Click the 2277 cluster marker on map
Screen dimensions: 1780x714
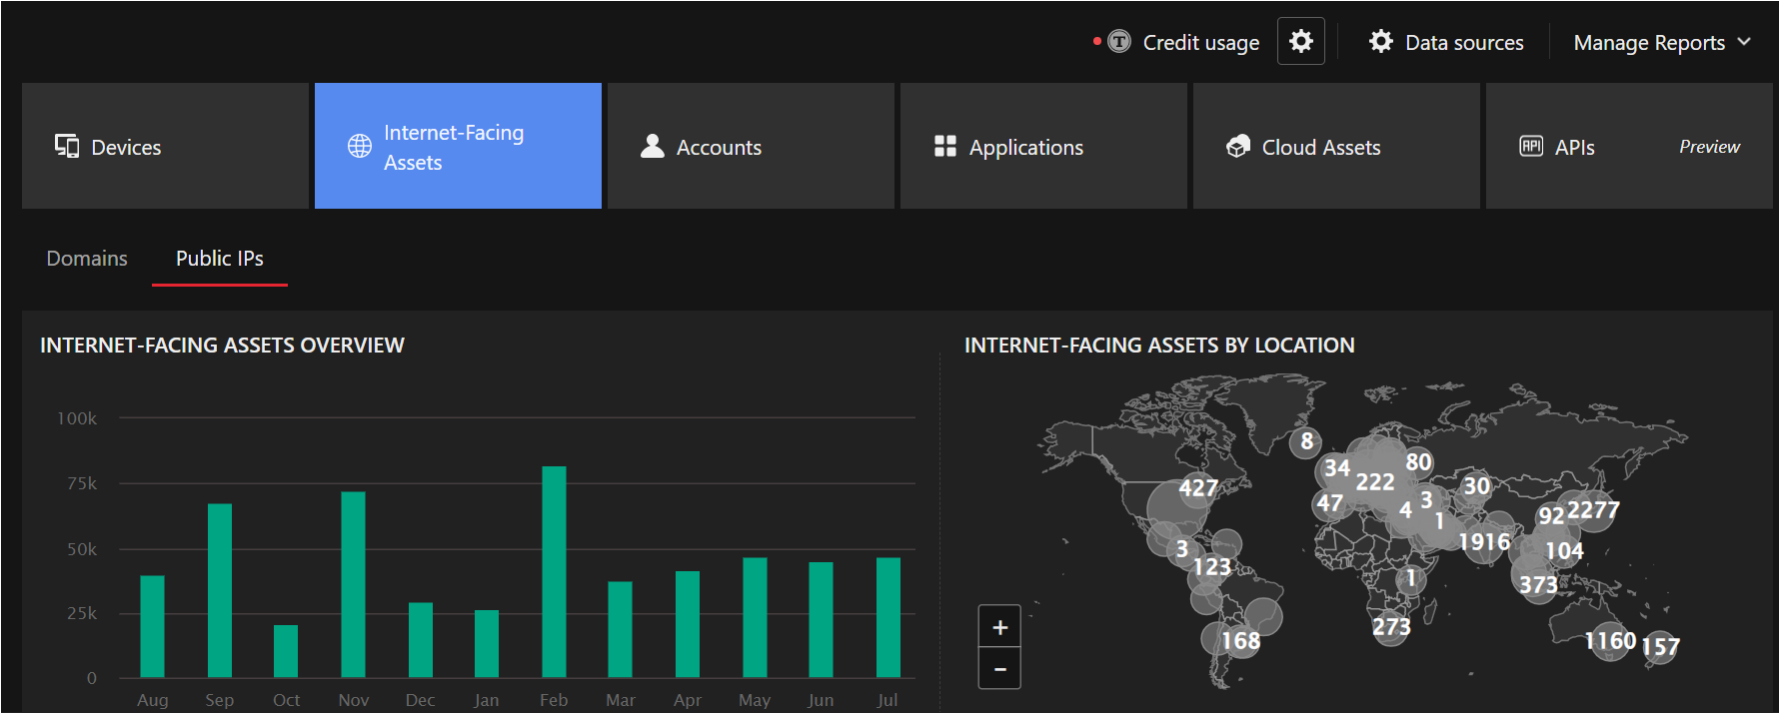pyautogui.click(x=1593, y=510)
